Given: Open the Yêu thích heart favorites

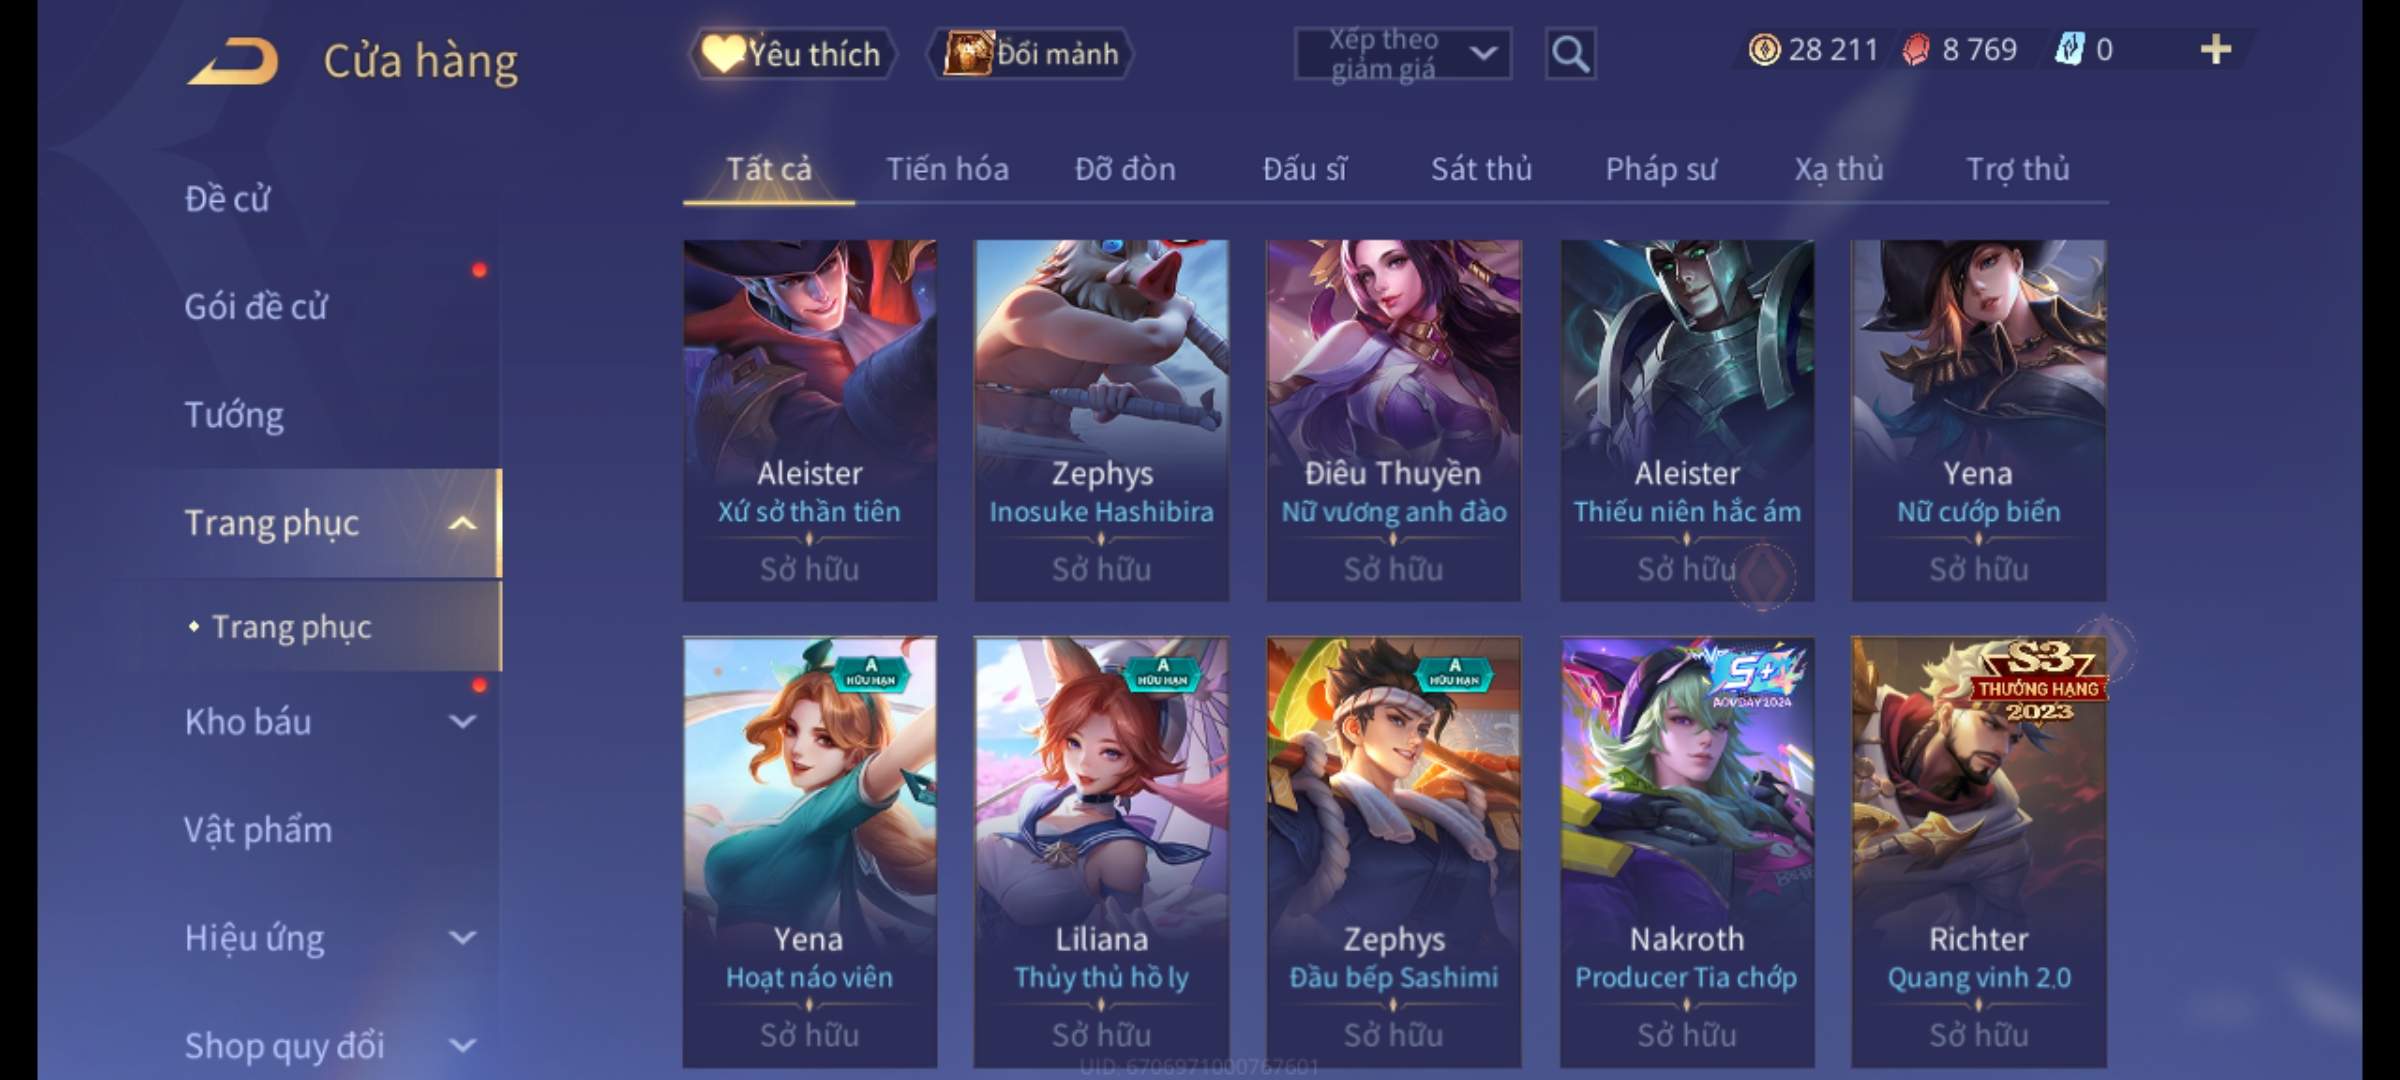Looking at the screenshot, I should [x=792, y=54].
